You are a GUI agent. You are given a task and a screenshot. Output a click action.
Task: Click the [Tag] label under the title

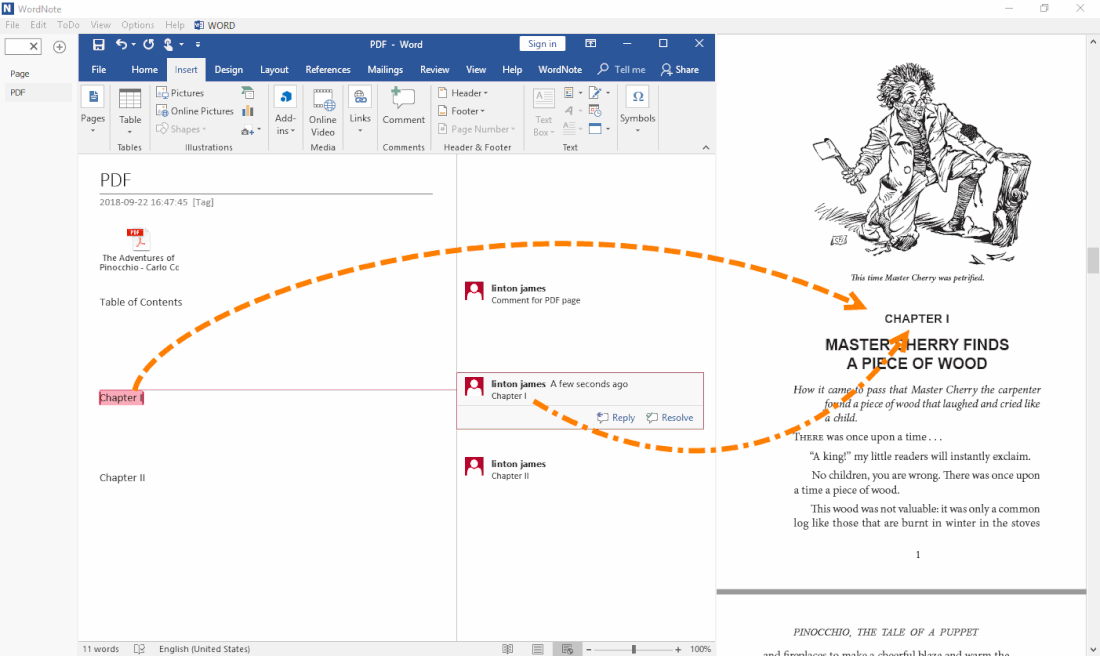pos(203,202)
